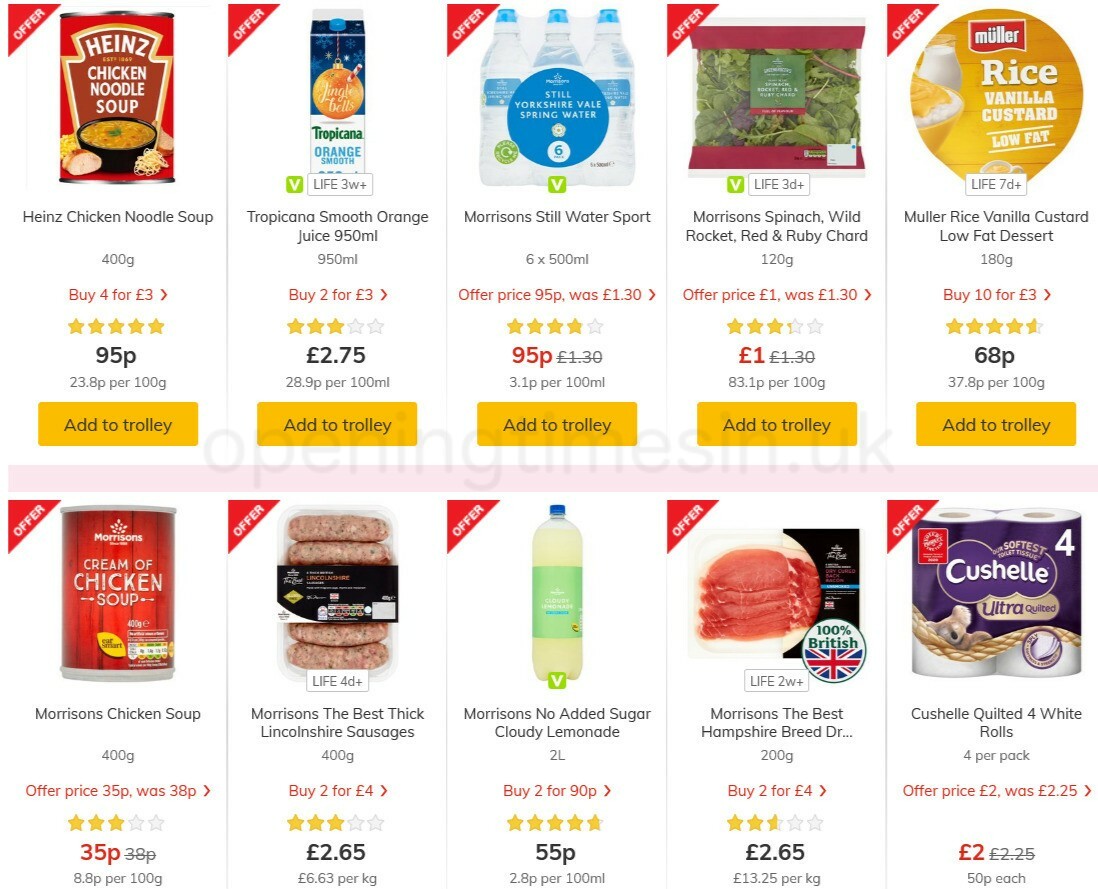Add Heinz Chicken Noodle Soup to trolley
Screen dimensions: 1098x889
[118, 424]
